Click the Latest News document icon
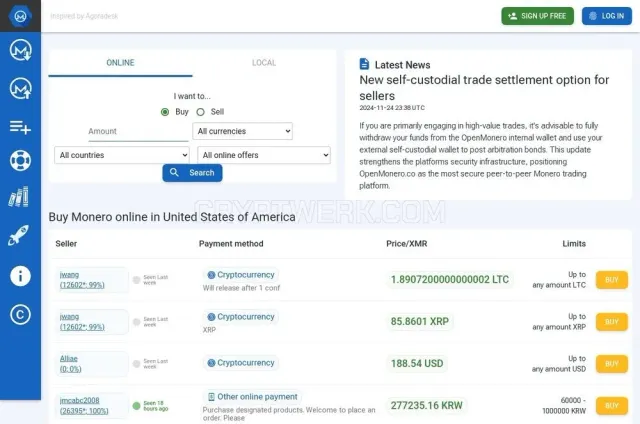The width and height of the screenshot is (640, 424). (x=364, y=64)
